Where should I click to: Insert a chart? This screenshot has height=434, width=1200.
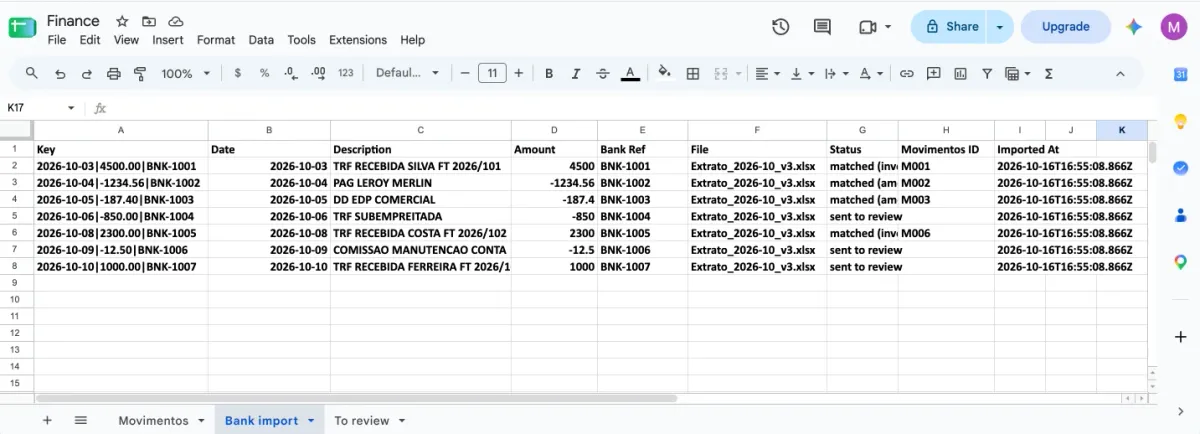tap(961, 73)
